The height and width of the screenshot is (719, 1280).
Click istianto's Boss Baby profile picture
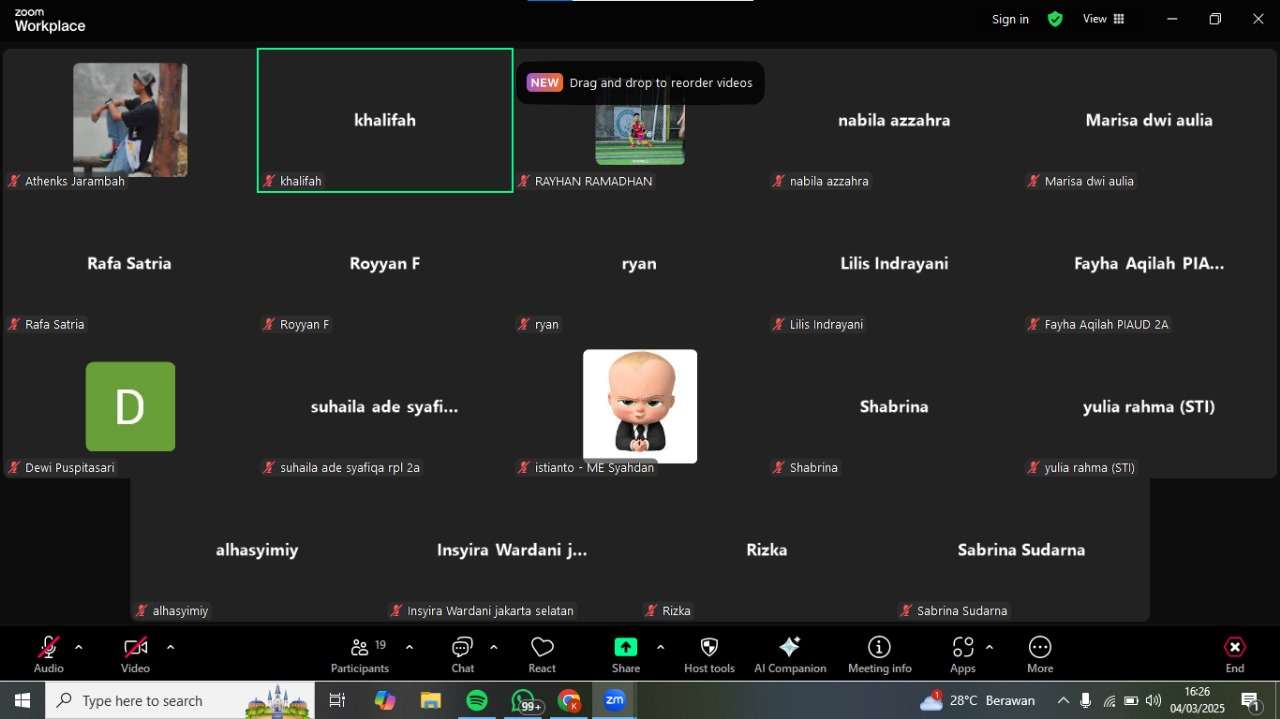[640, 406]
